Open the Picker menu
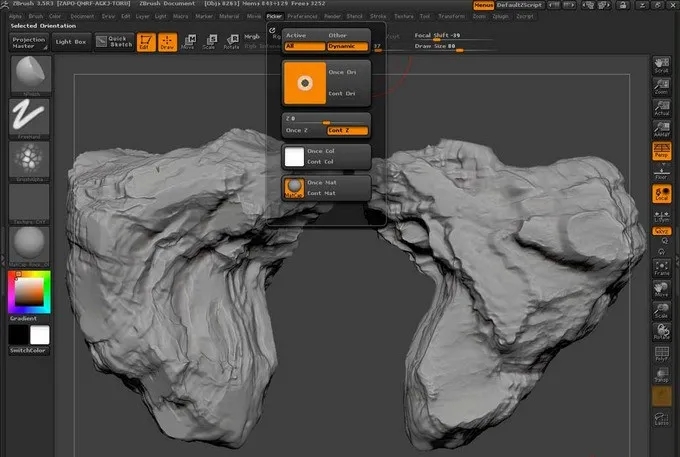The width and height of the screenshot is (680, 457). [x=274, y=17]
